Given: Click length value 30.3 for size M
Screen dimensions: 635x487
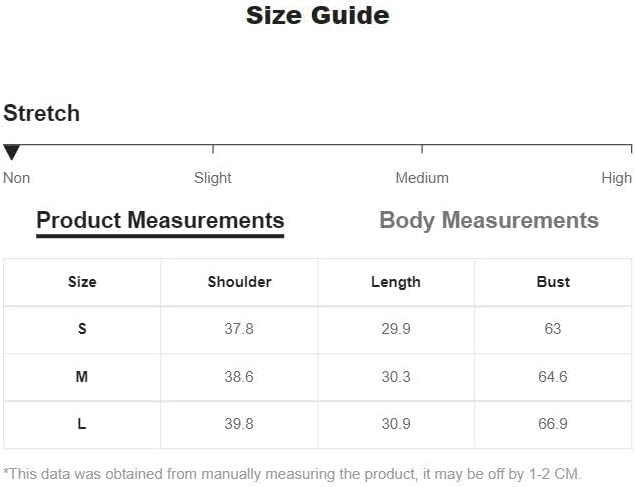Looking at the screenshot, I should [396, 377].
